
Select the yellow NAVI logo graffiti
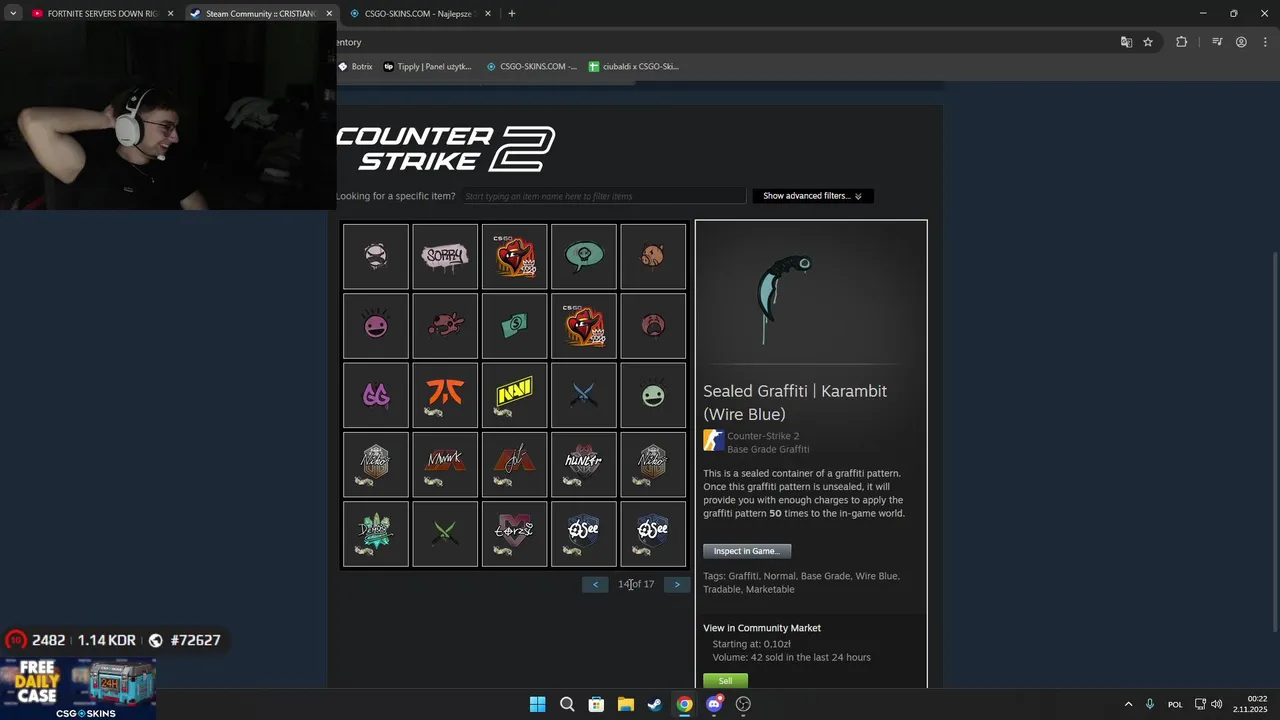point(514,395)
